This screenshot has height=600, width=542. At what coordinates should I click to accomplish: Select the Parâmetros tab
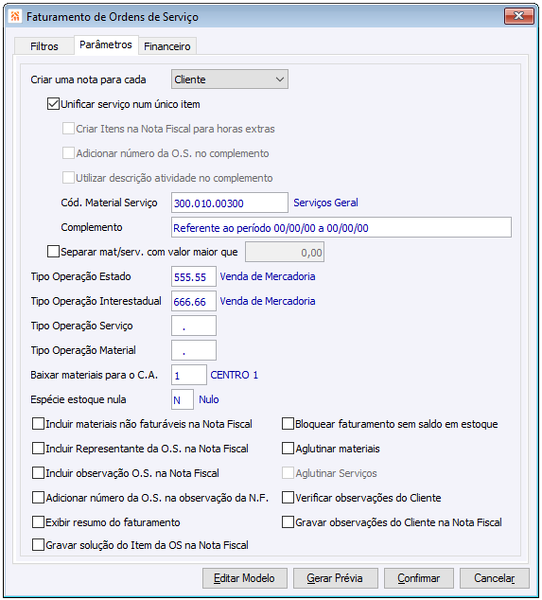click(106, 45)
